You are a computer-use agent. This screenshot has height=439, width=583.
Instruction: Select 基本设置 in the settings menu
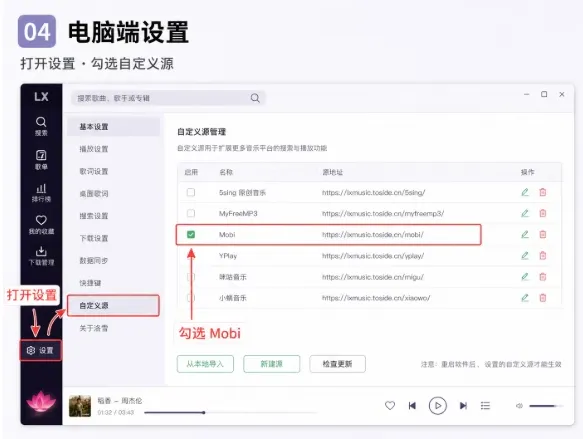coord(113,127)
